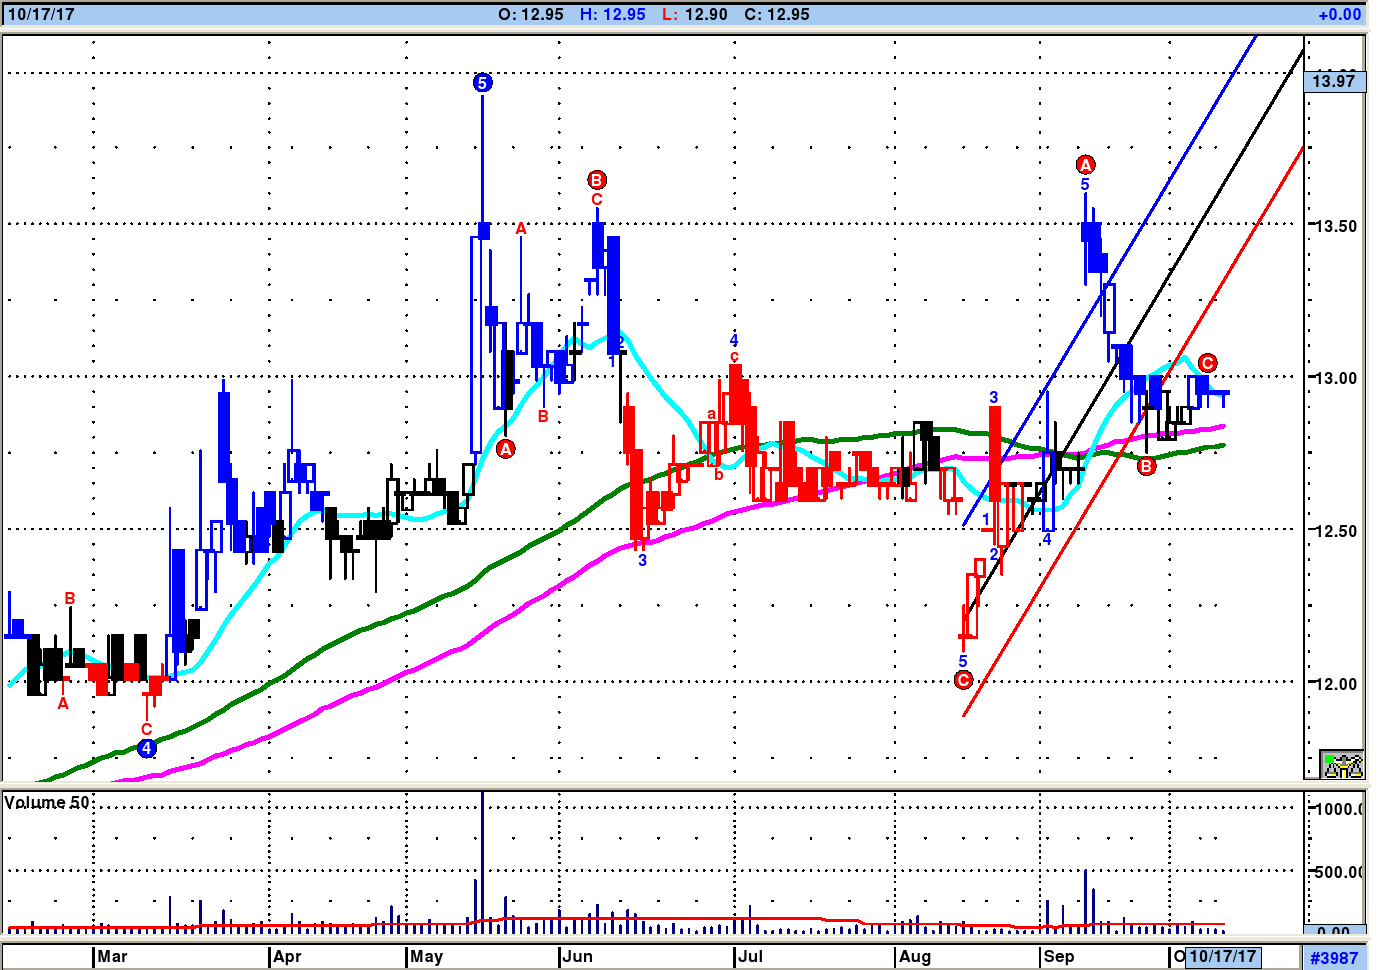Click the balance scales icon
Viewport: 1400px width, 970px height.
point(1342,765)
